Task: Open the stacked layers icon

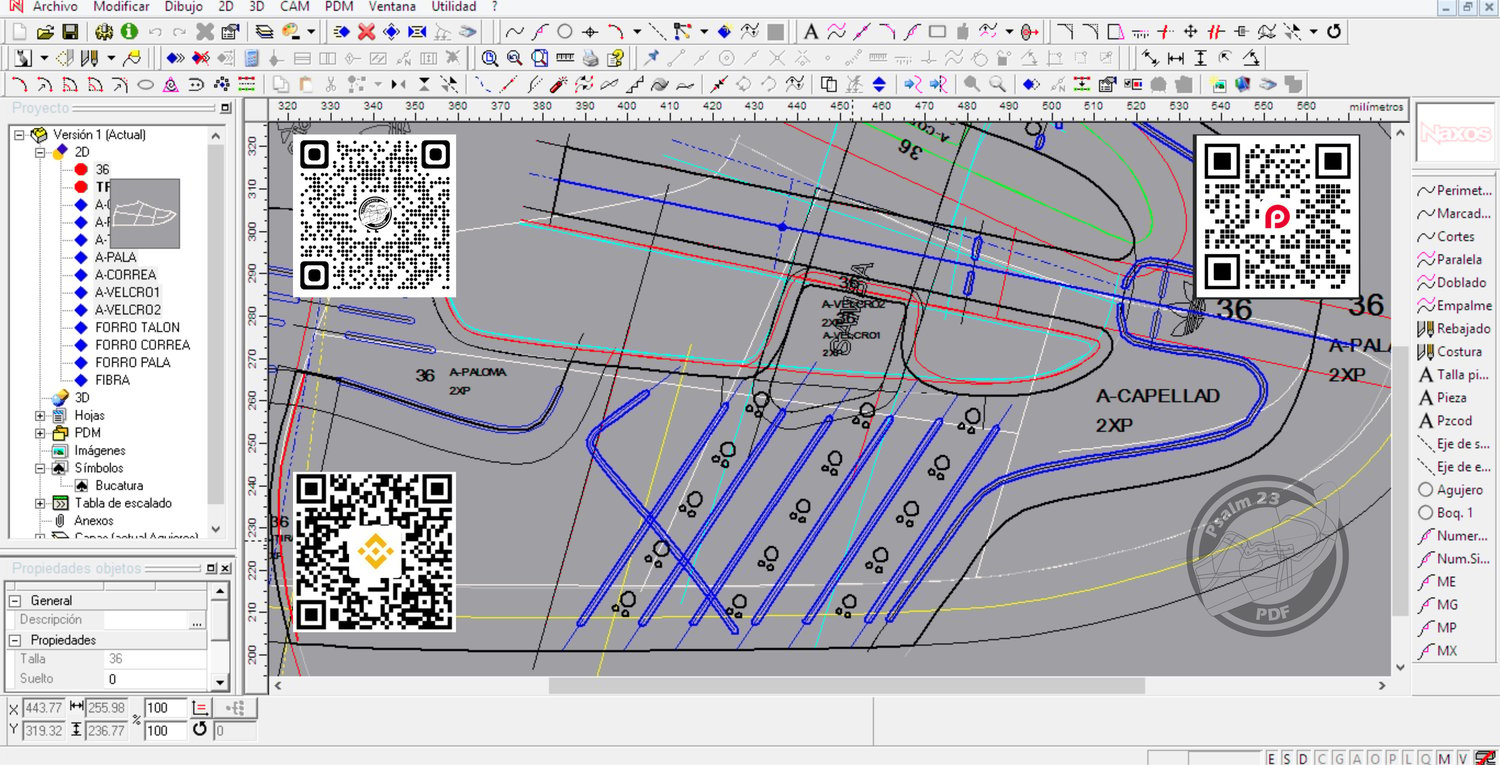Action: tap(264, 32)
